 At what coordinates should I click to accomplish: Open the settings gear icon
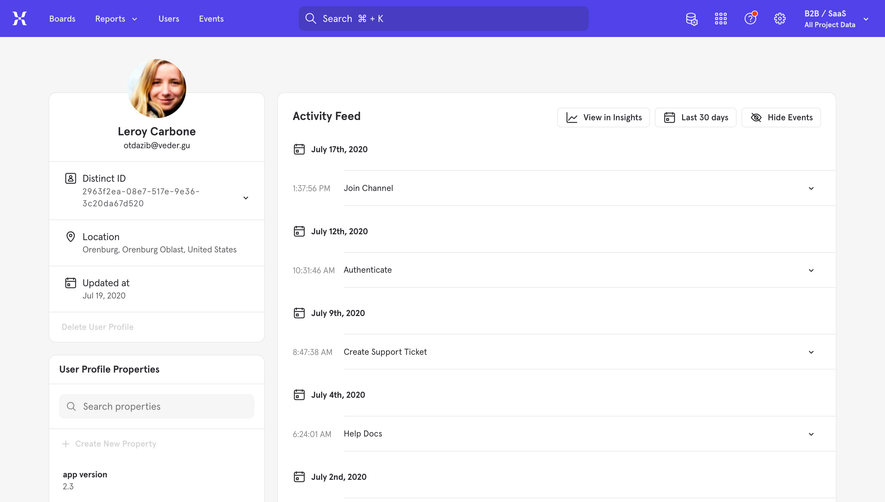click(x=779, y=19)
